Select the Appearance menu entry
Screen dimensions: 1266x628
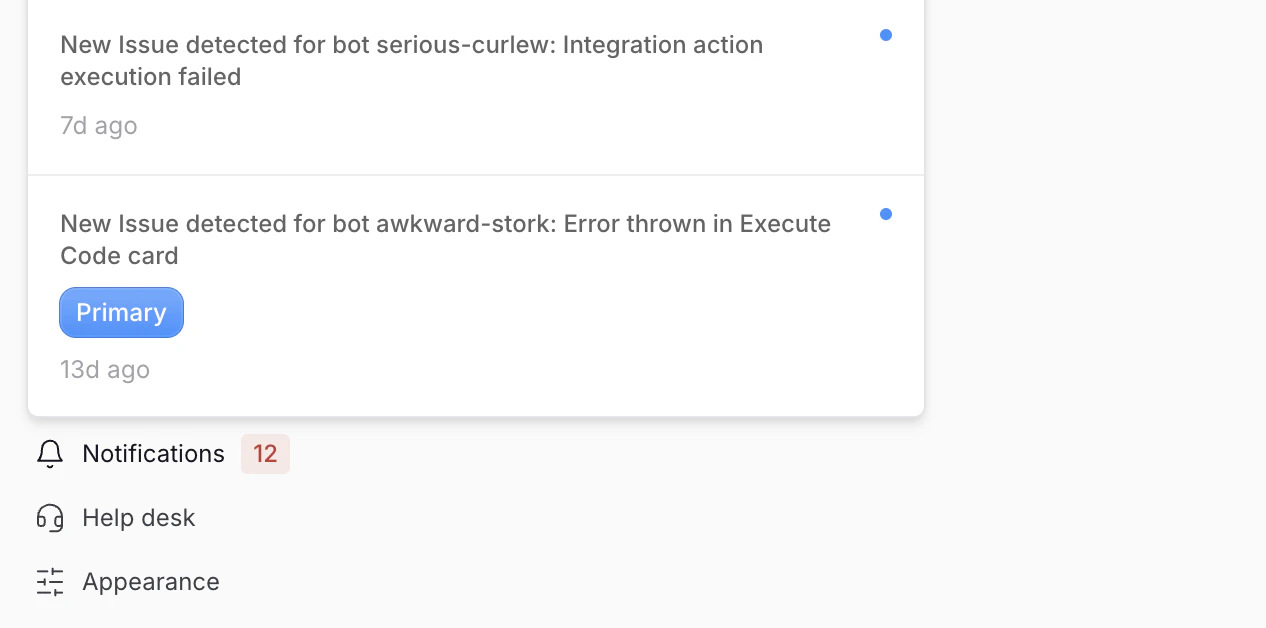coord(151,582)
